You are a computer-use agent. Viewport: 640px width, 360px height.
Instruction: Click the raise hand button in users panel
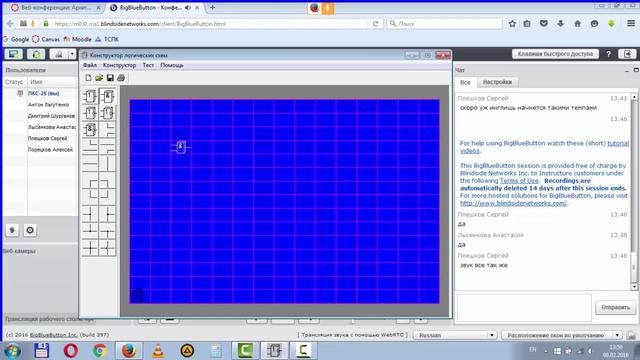click(x=12, y=230)
